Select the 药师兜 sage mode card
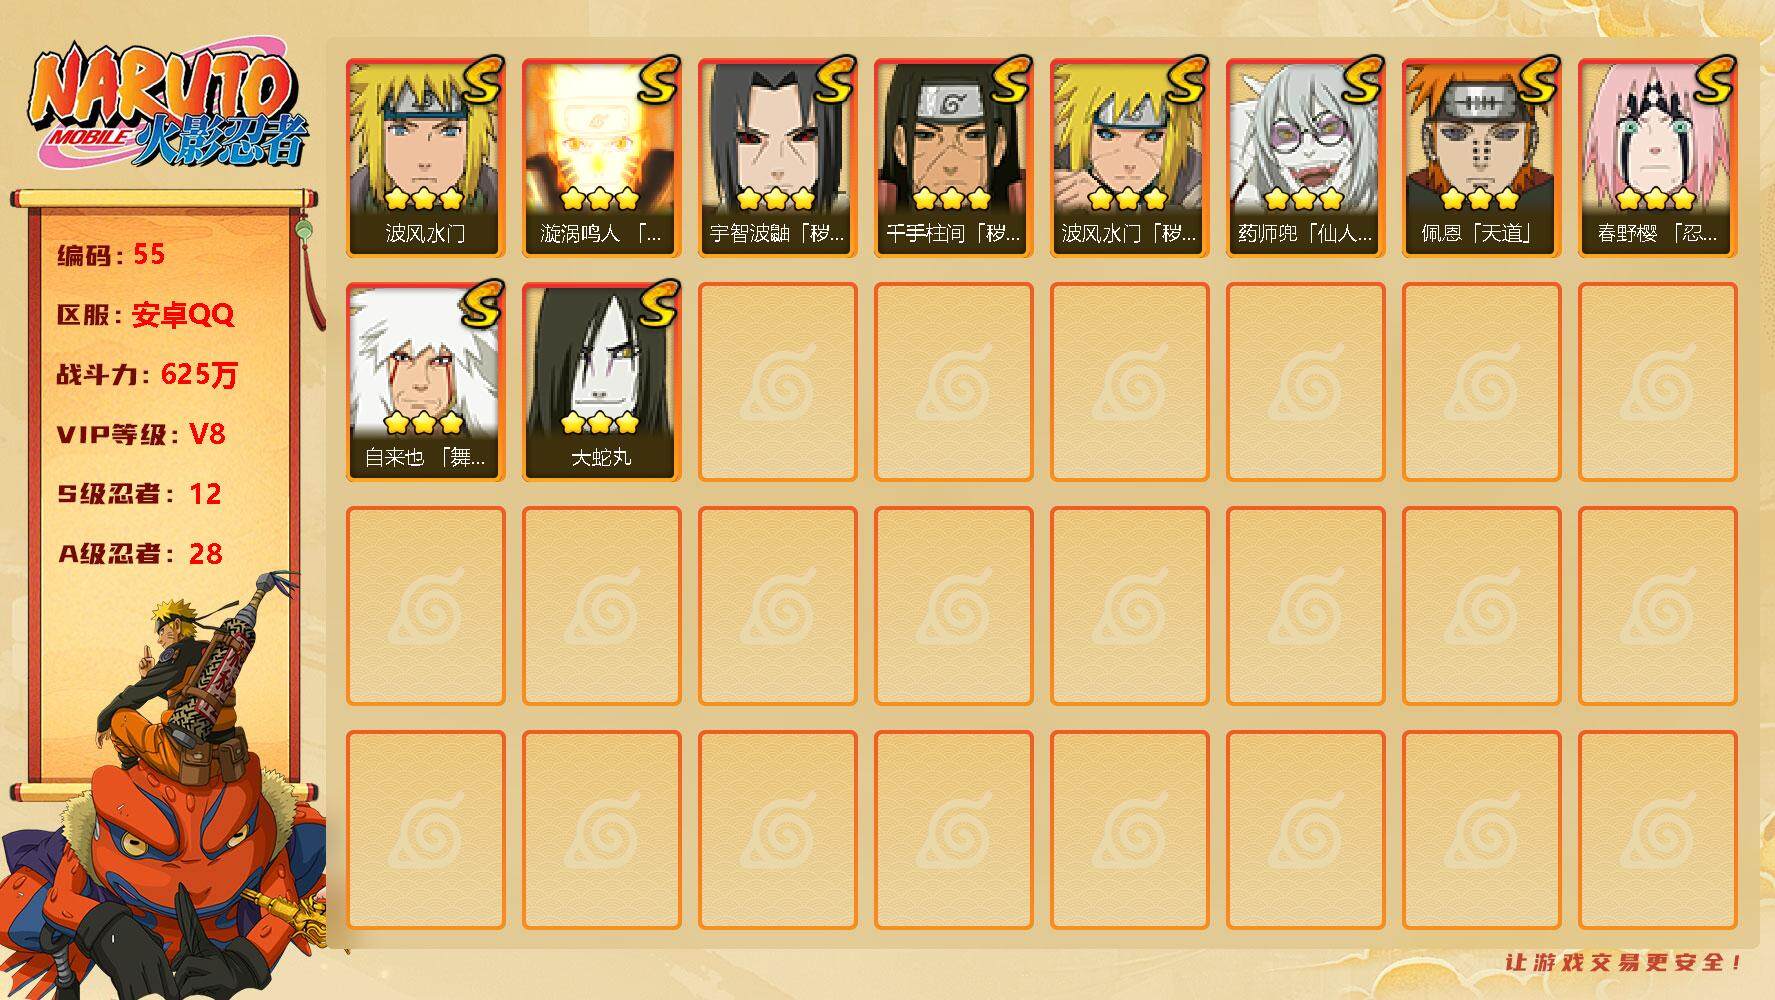The image size is (1775, 1000). click(1305, 158)
